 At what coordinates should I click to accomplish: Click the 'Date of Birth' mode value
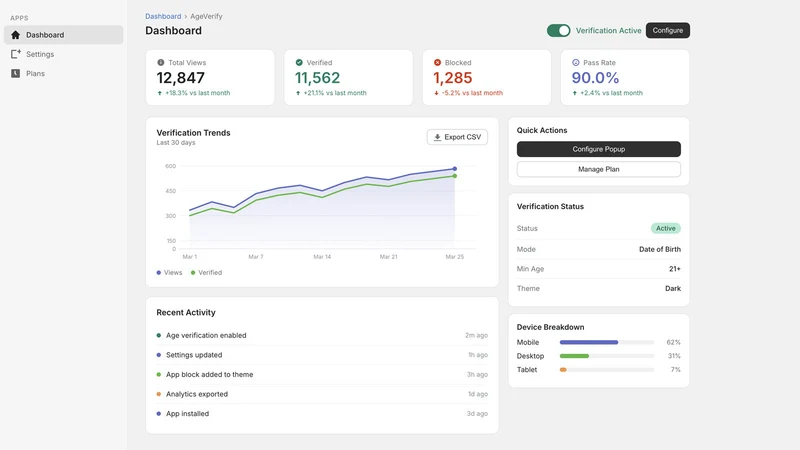[660, 249]
